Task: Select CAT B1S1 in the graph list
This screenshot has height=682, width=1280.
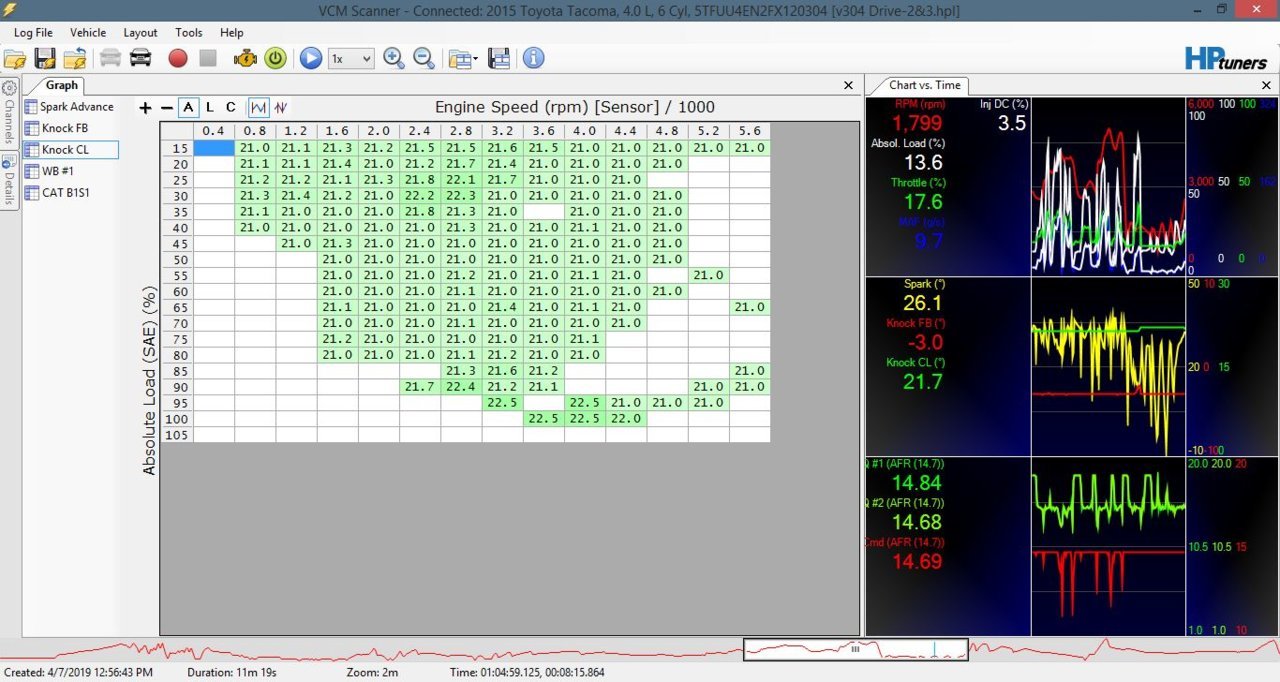Action: pyautogui.click(x=57, y=193)
